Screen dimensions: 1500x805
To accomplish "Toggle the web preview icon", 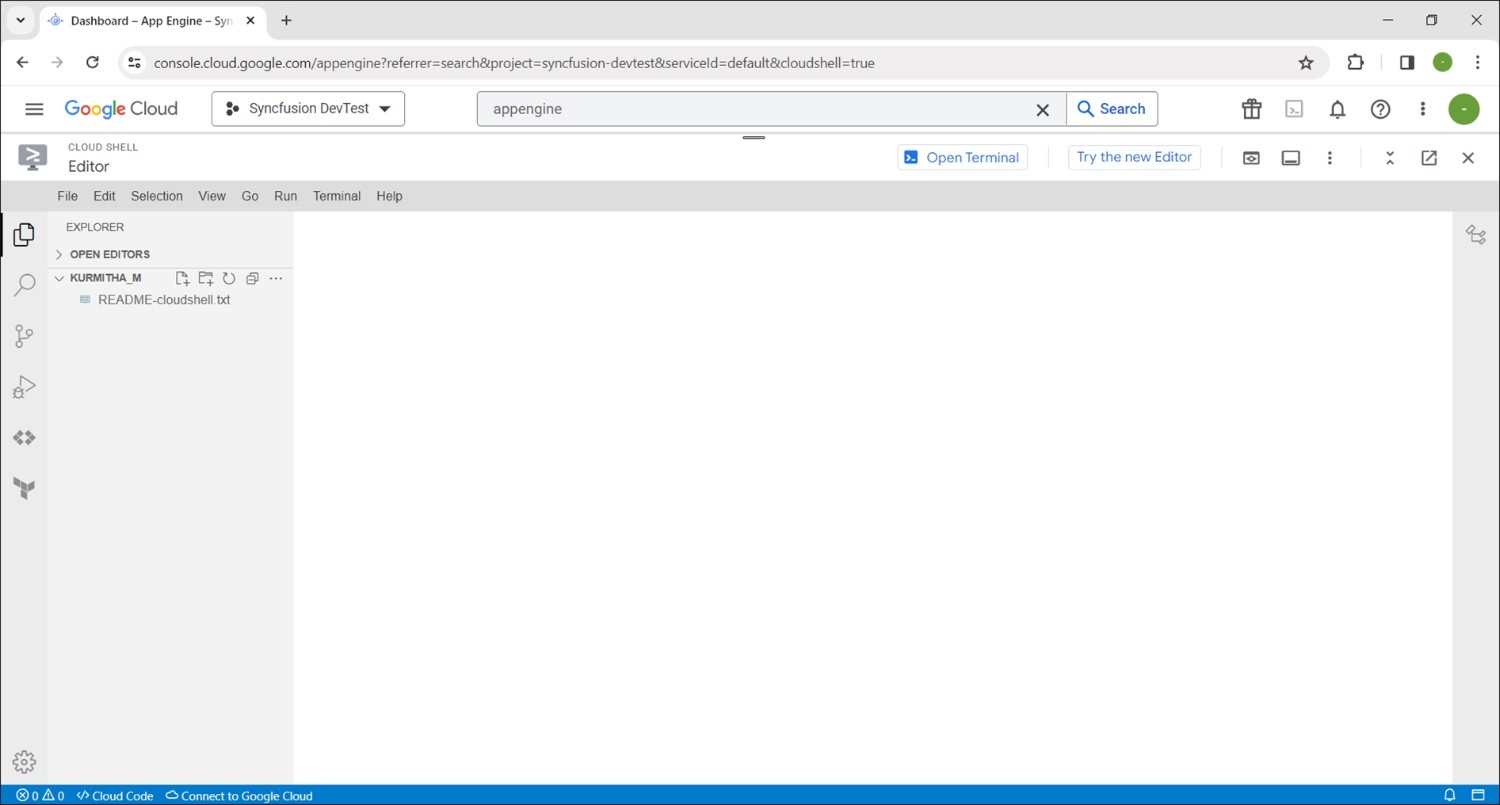I will tap(1251, 158).
